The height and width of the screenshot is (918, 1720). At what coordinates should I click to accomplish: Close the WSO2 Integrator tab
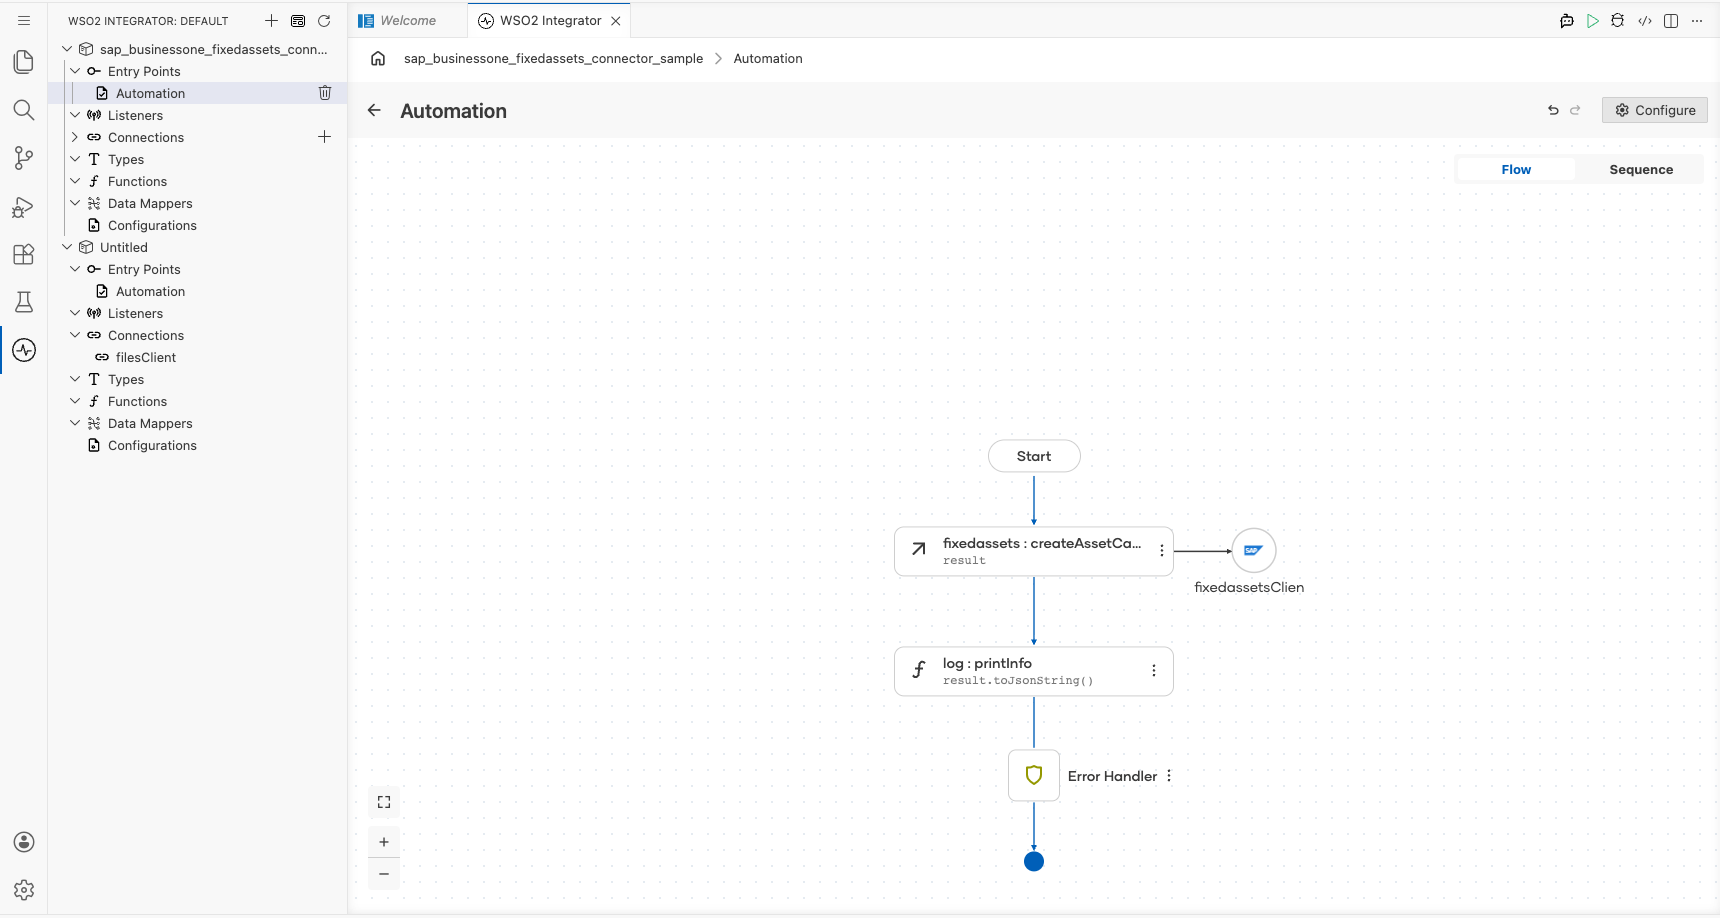pos(616,20)
